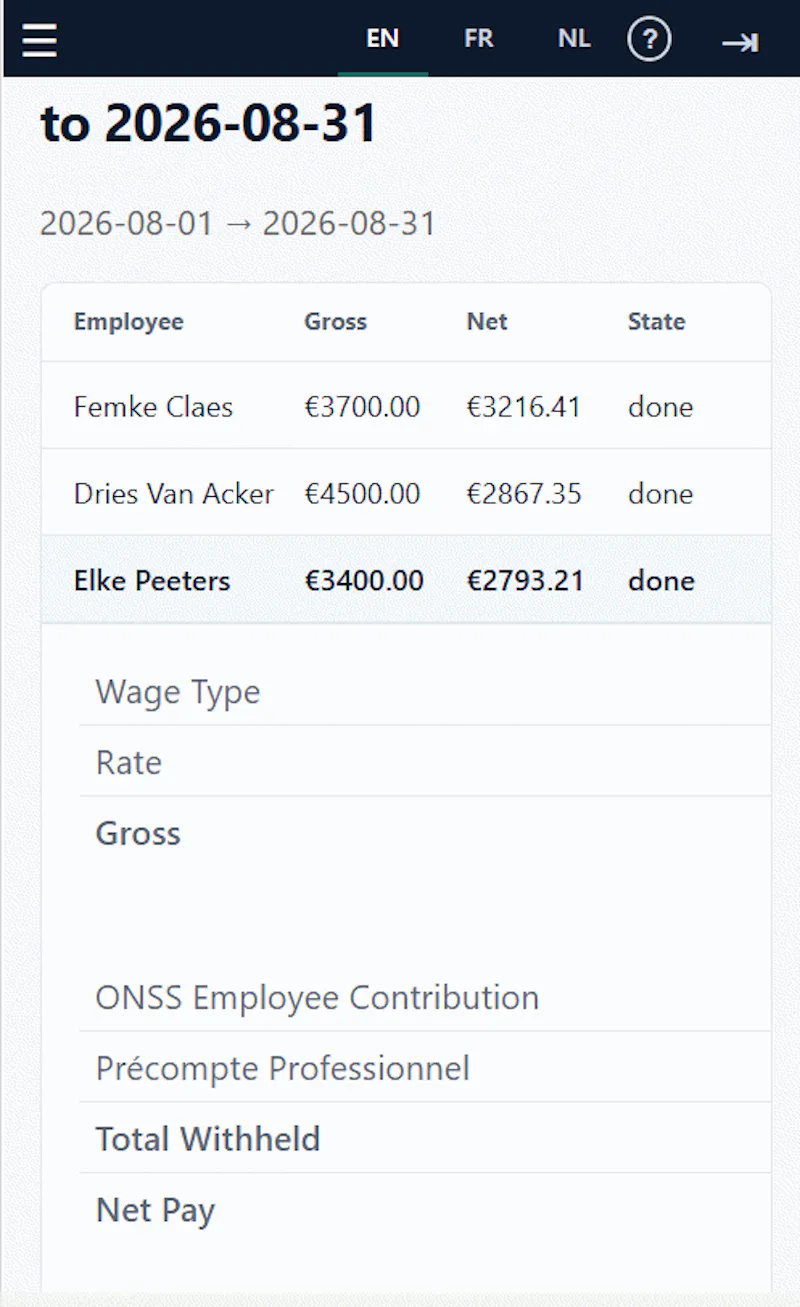Switch language to EN
Viewport: 800px width, 1307px height.
383,39
